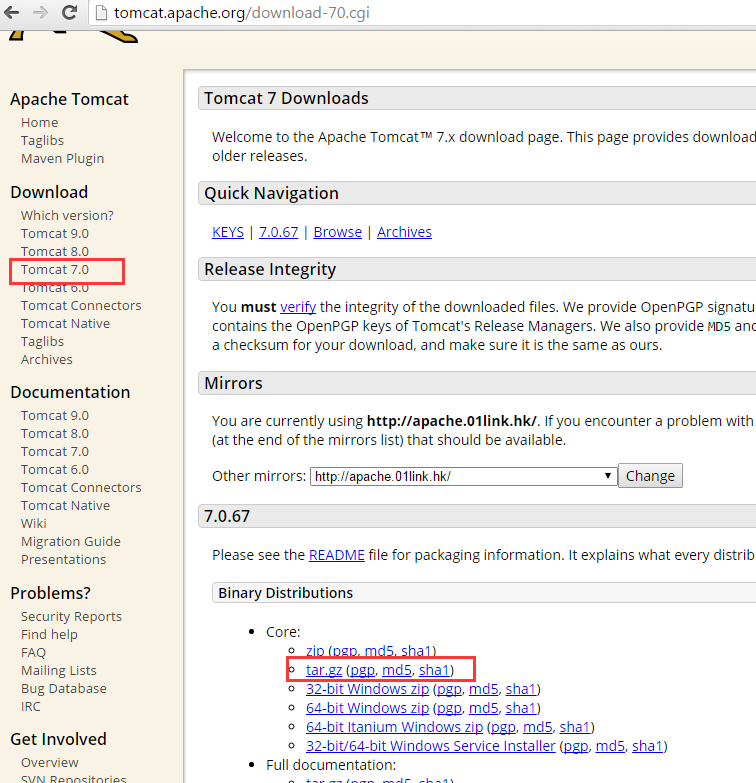This screenshot has width=756, height=783.
Task: Open Taglibs under Download
Action: (x=42, y=341)
